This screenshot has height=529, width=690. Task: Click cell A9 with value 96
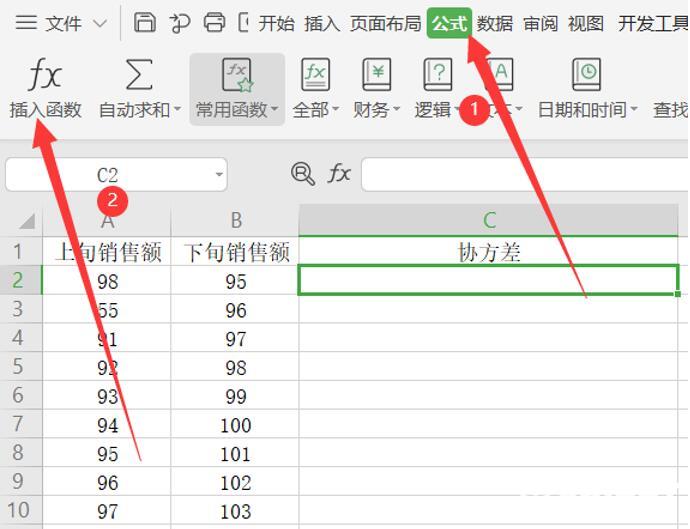[x=107, y=481]
